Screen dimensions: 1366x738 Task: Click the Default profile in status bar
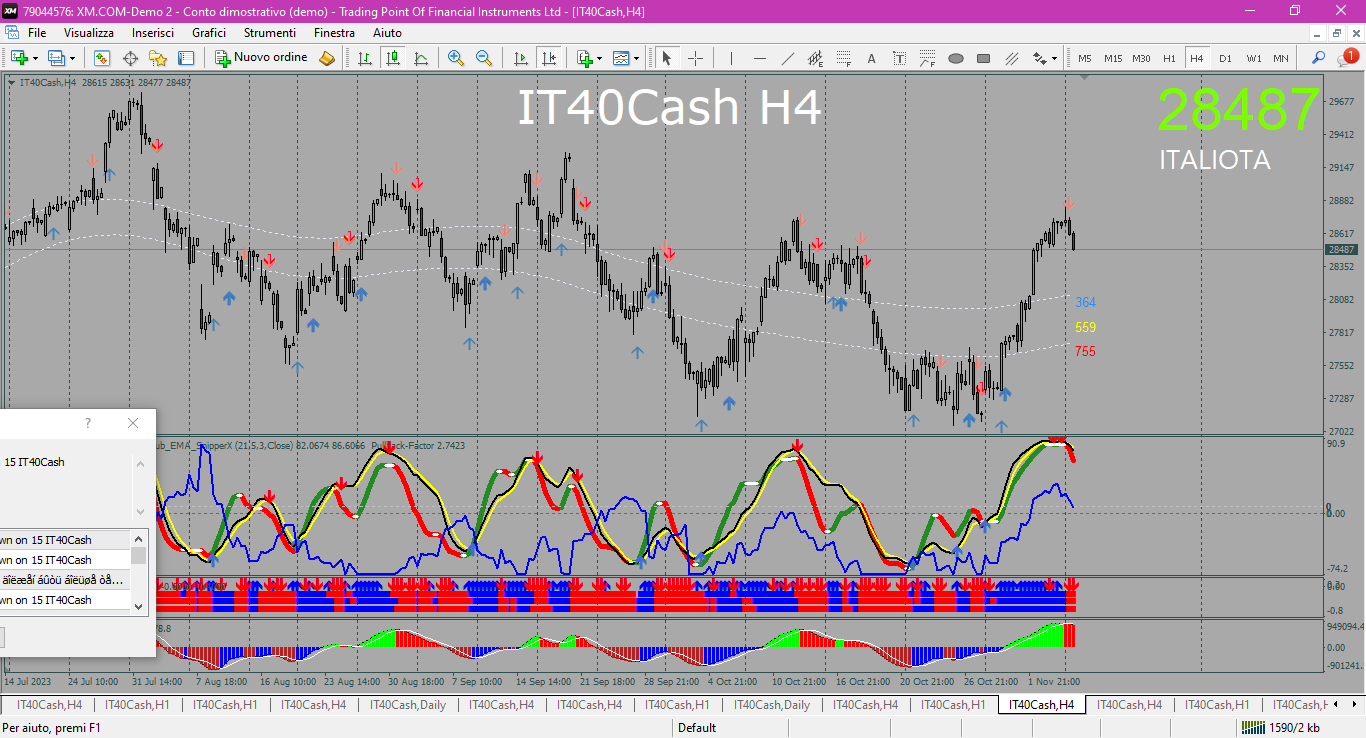tap(697, 728)
